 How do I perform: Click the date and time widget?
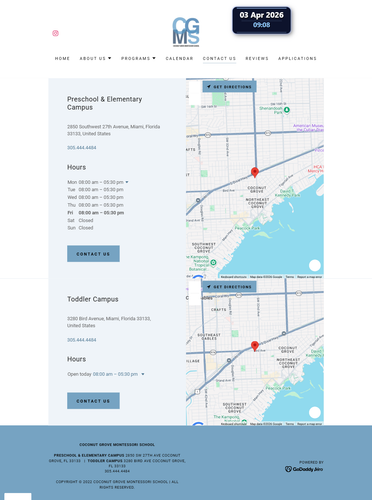pyautogui.click(x=262, y=20)
